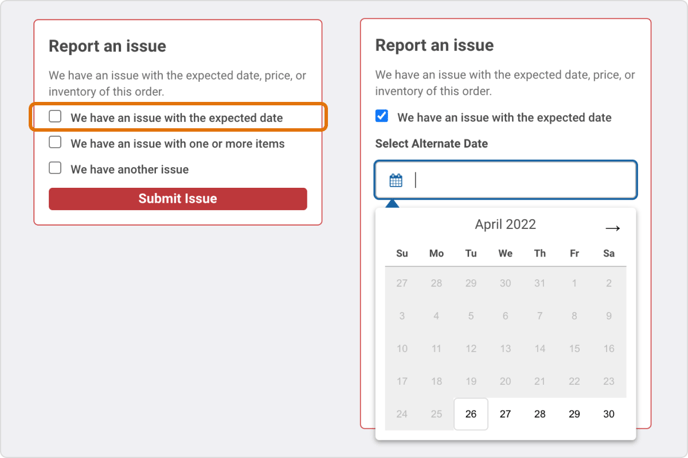Click disabled date 24 in last row
688x458 pixels.
(402, 414)
